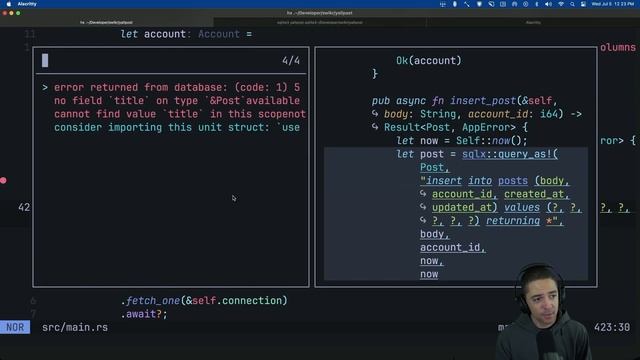Screen dimensions: 640x360
Task: Open Bluetooth status in menu bar
Action: (536, 4)
